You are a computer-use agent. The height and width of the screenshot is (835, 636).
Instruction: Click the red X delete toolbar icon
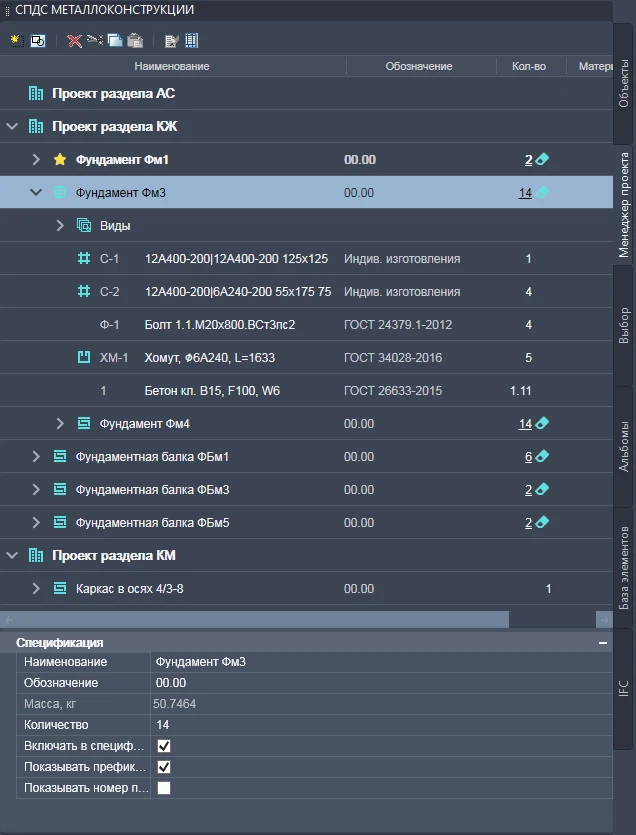75,41
